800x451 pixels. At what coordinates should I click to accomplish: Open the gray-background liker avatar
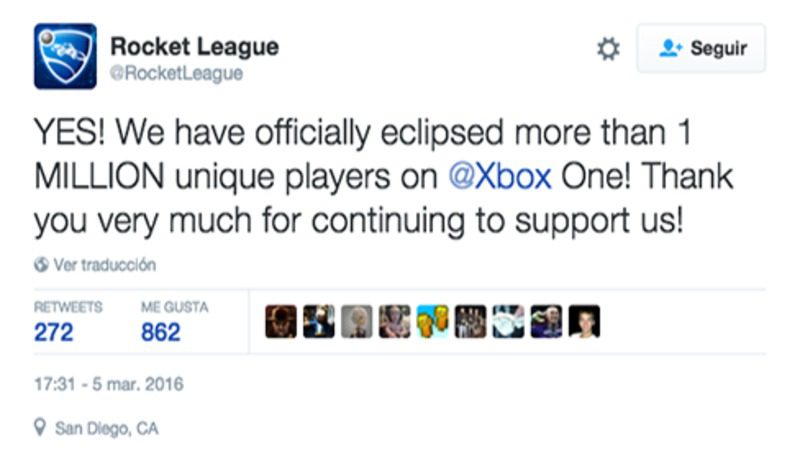357,321
